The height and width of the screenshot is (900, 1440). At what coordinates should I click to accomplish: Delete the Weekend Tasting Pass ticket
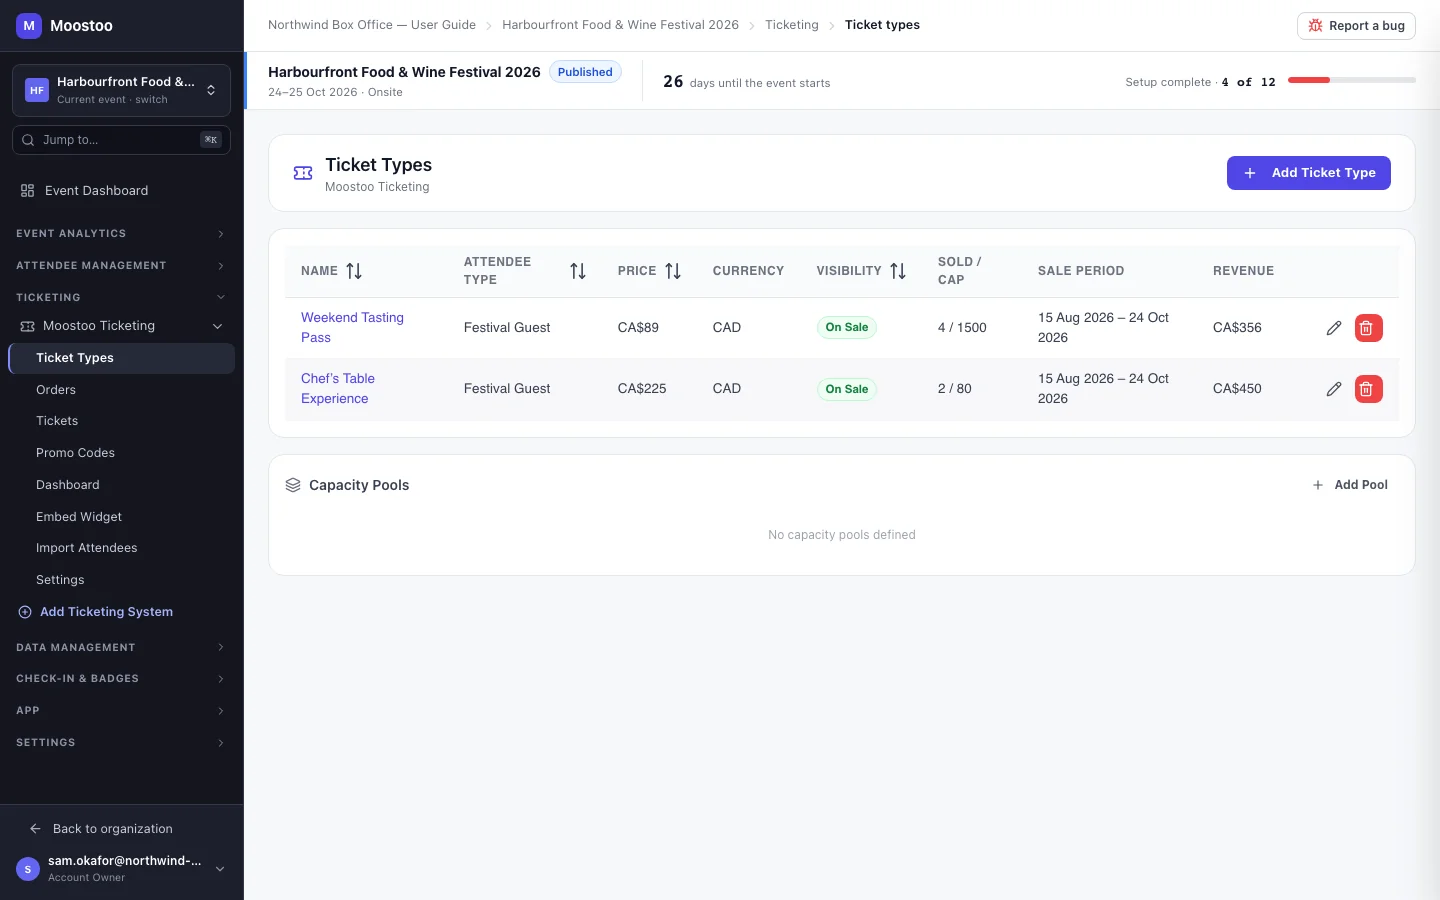(1368, 328)
